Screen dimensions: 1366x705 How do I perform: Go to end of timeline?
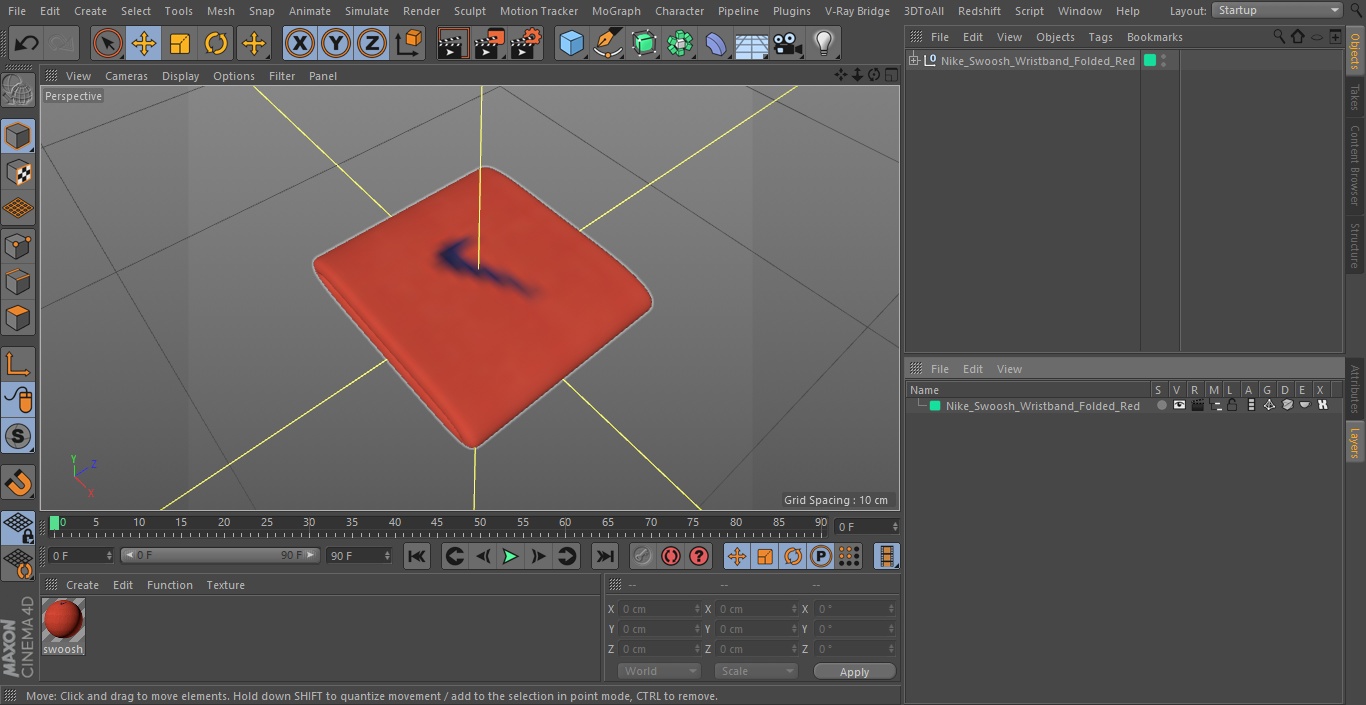[x=605, y=557]
